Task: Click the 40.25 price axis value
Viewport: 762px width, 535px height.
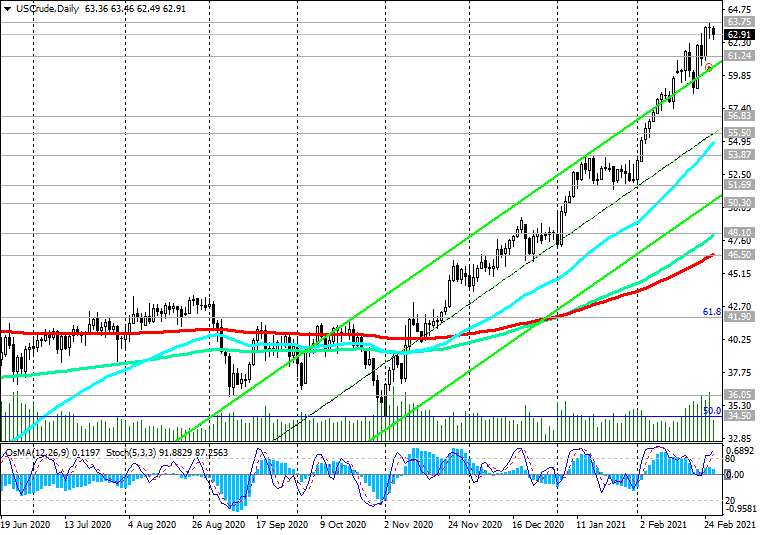Action: (x=739, y=339)
